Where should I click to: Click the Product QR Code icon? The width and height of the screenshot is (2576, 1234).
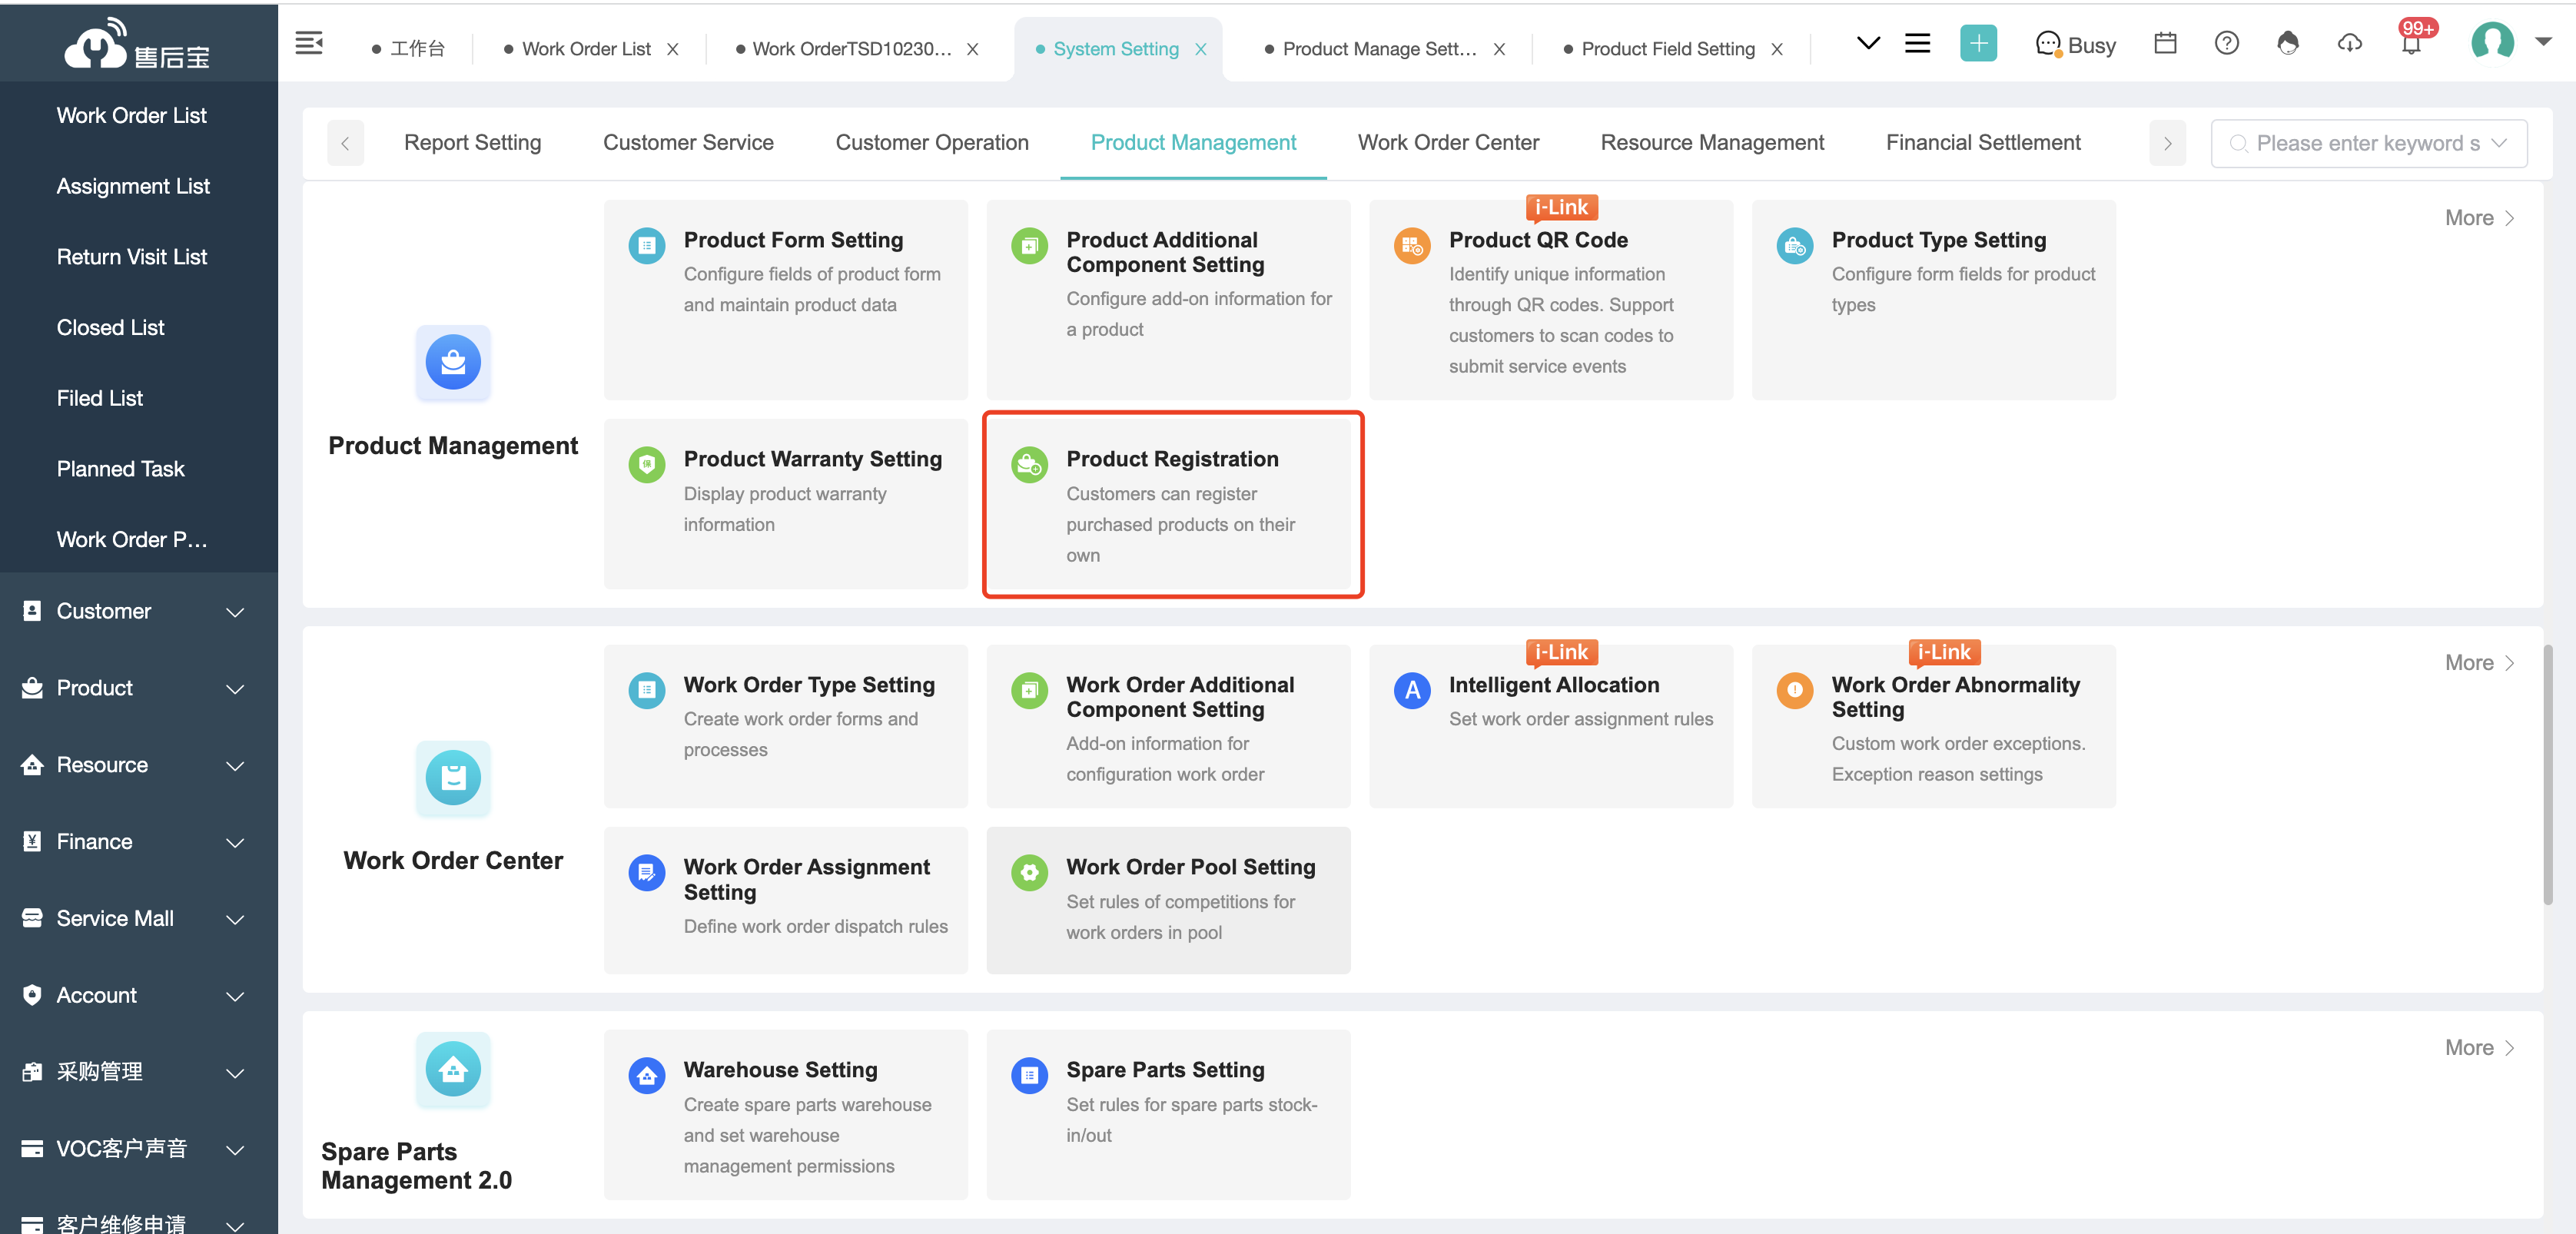tap(1411, 245)
